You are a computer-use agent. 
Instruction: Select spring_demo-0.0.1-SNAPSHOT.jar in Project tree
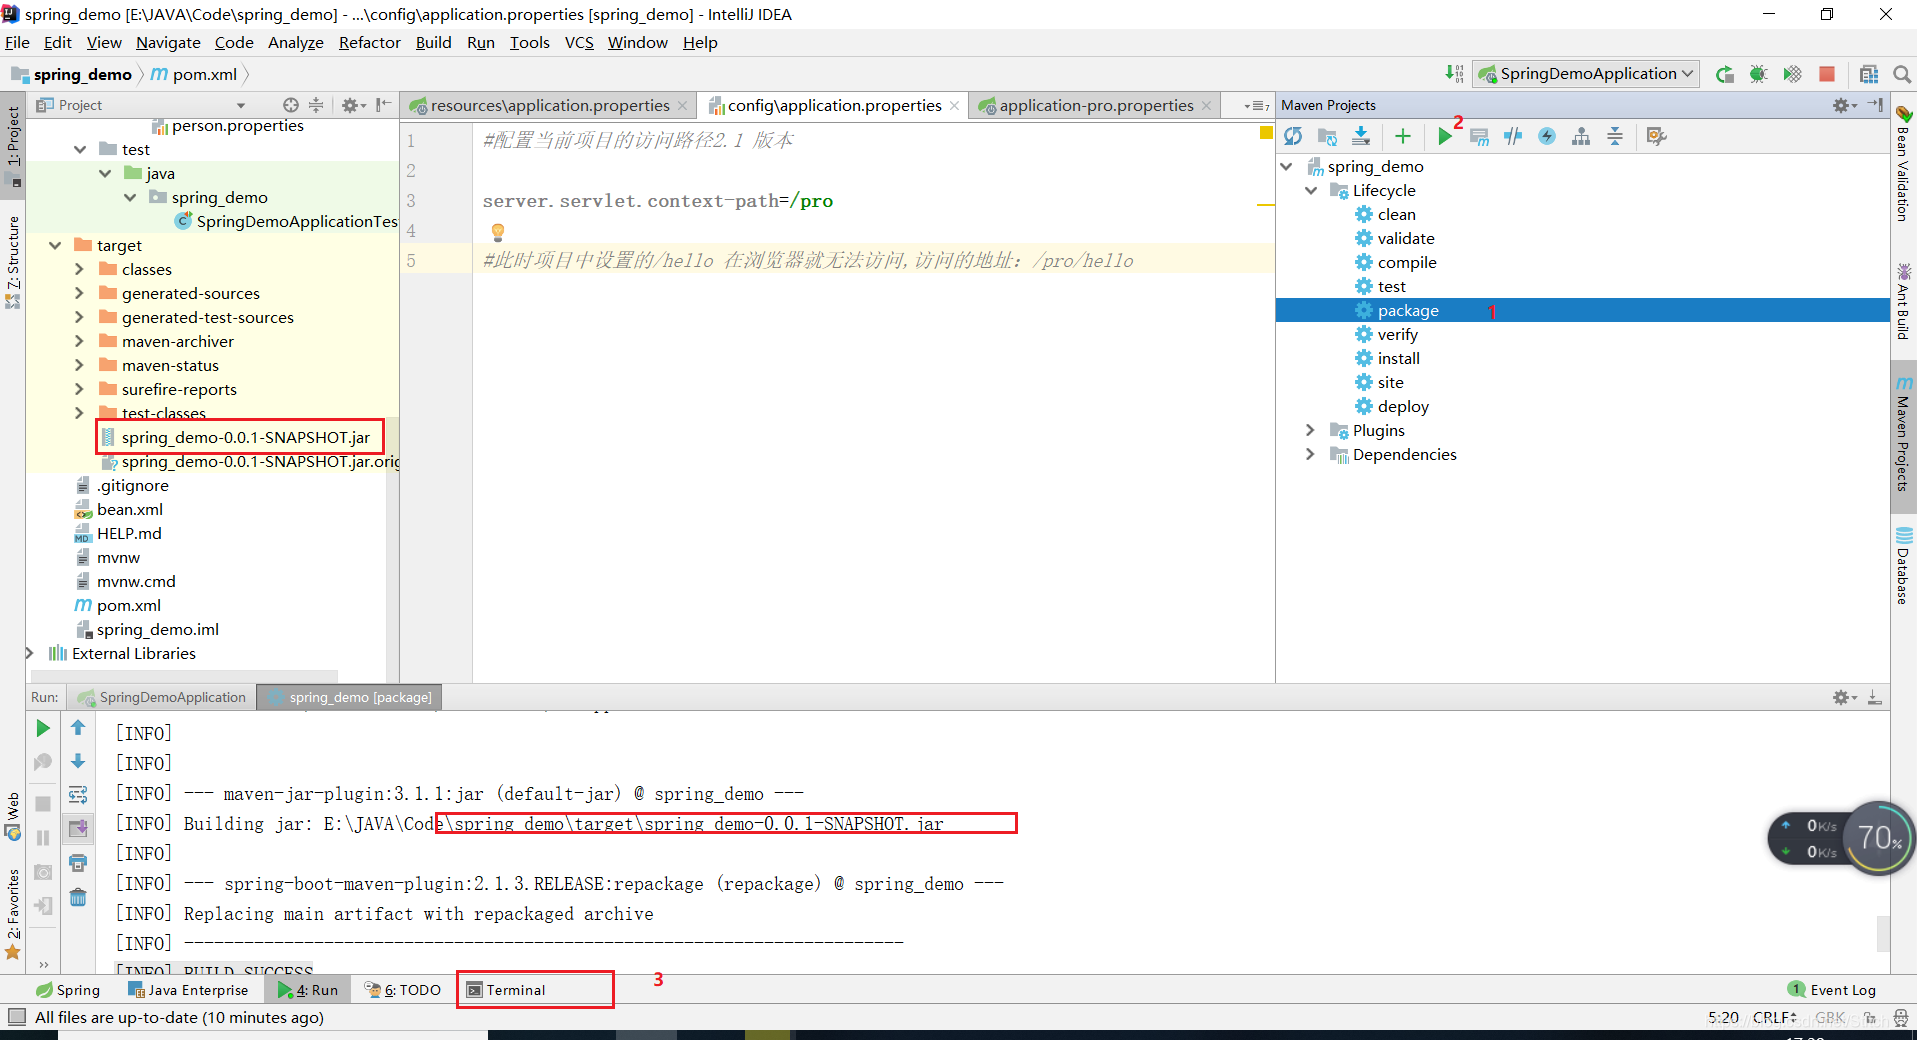(245, 437)
